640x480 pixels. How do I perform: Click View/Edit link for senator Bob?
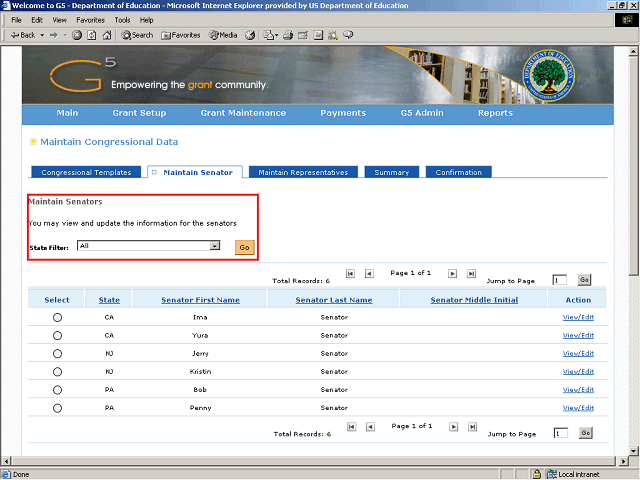[578, 390]
